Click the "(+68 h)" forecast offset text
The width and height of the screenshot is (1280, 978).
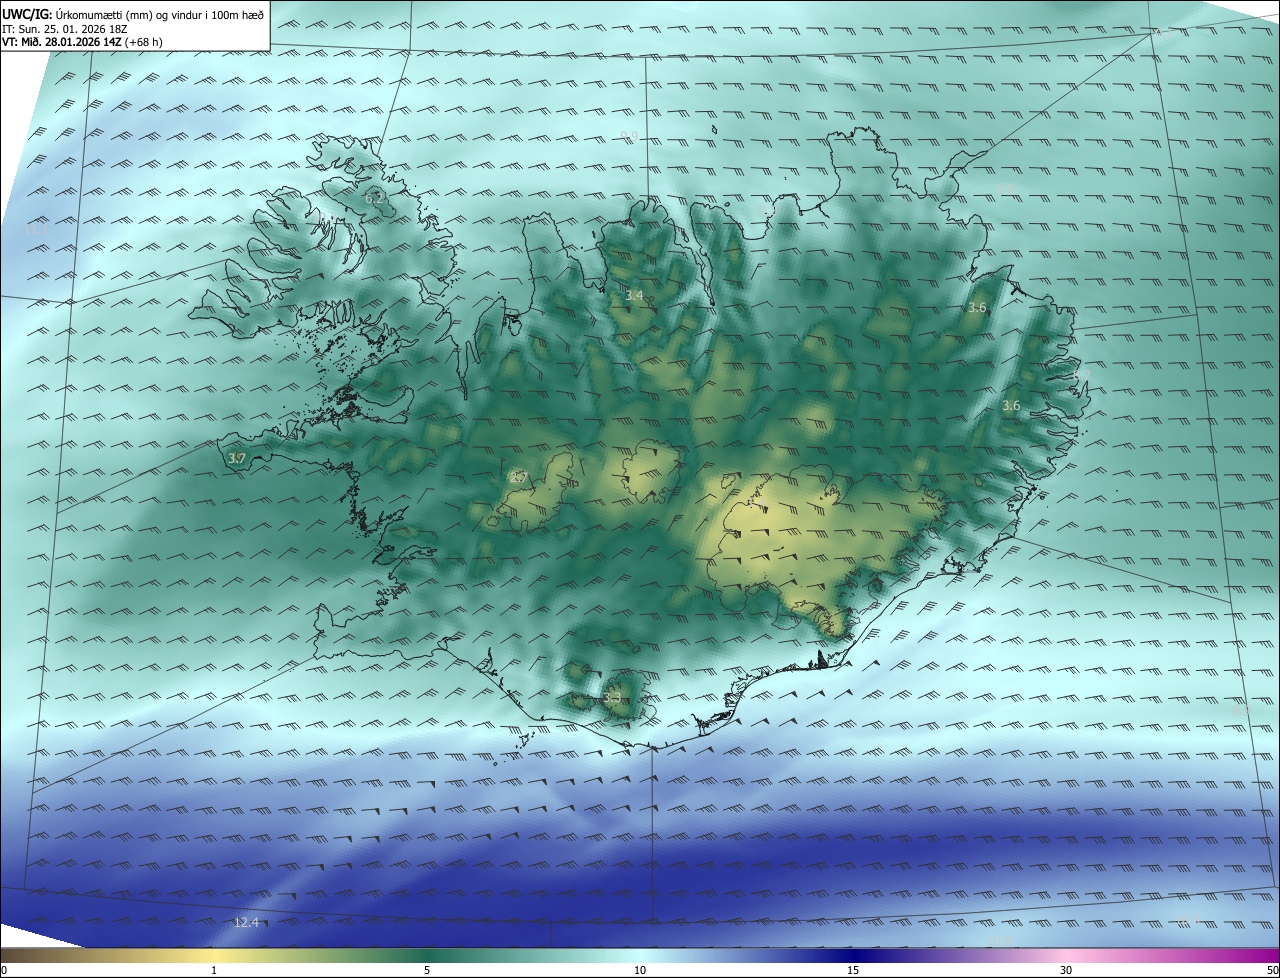click(x=145, y=42)
